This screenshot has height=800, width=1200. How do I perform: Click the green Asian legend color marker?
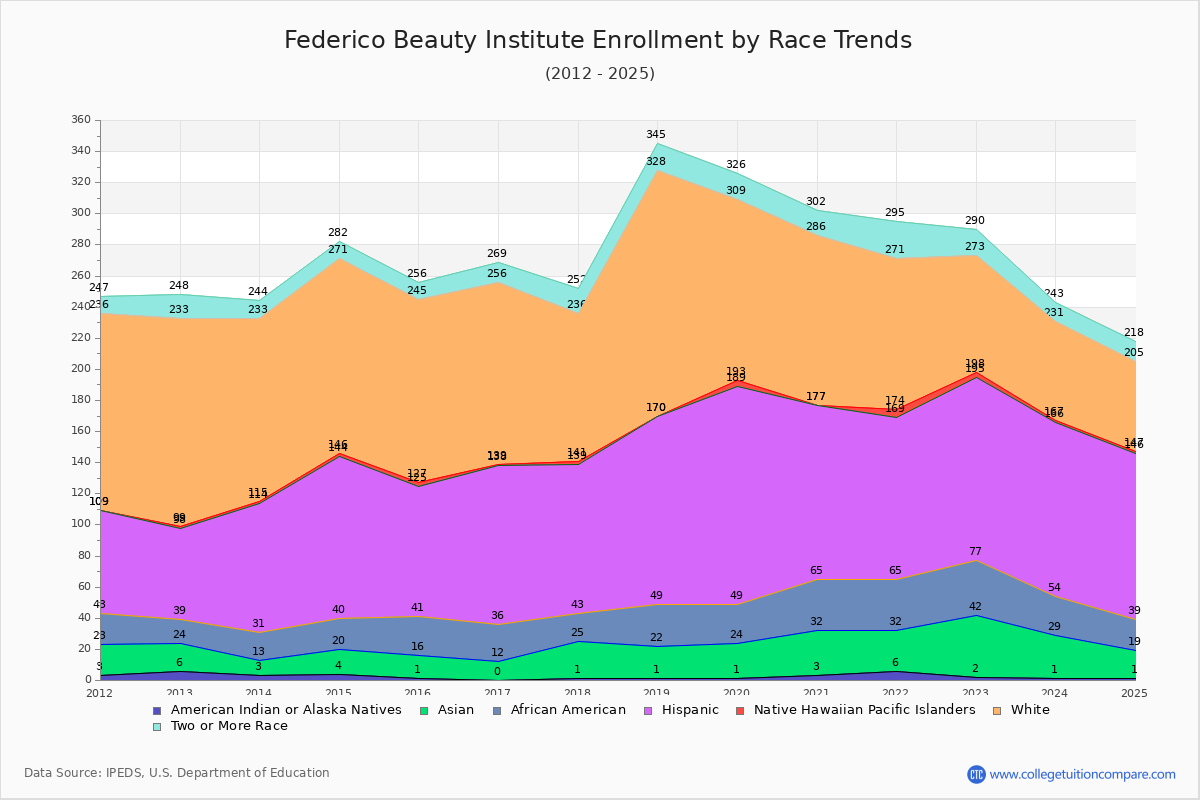click(x=422, y=710)
